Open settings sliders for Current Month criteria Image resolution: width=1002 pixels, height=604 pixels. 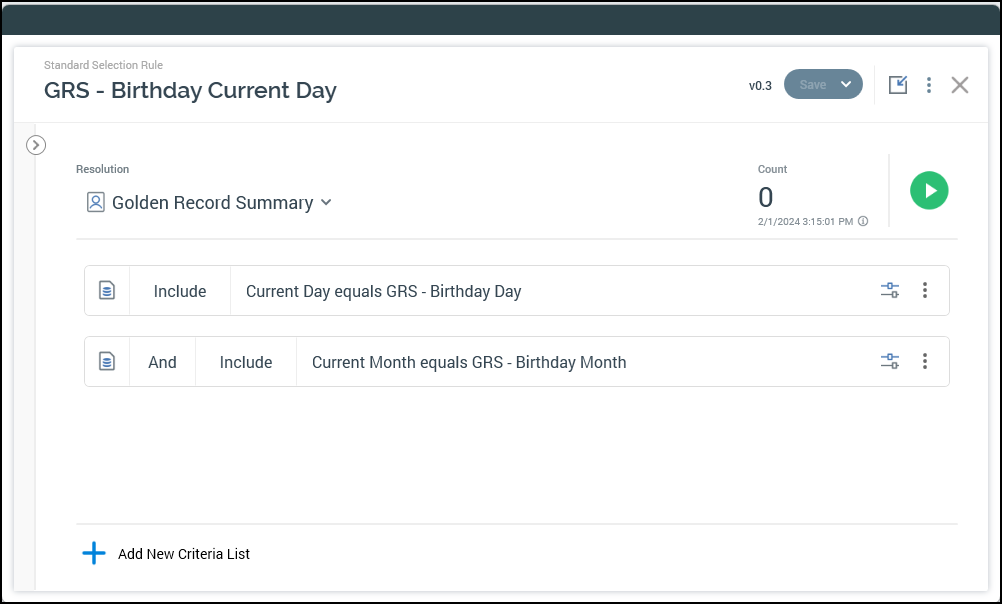(890, 362)
